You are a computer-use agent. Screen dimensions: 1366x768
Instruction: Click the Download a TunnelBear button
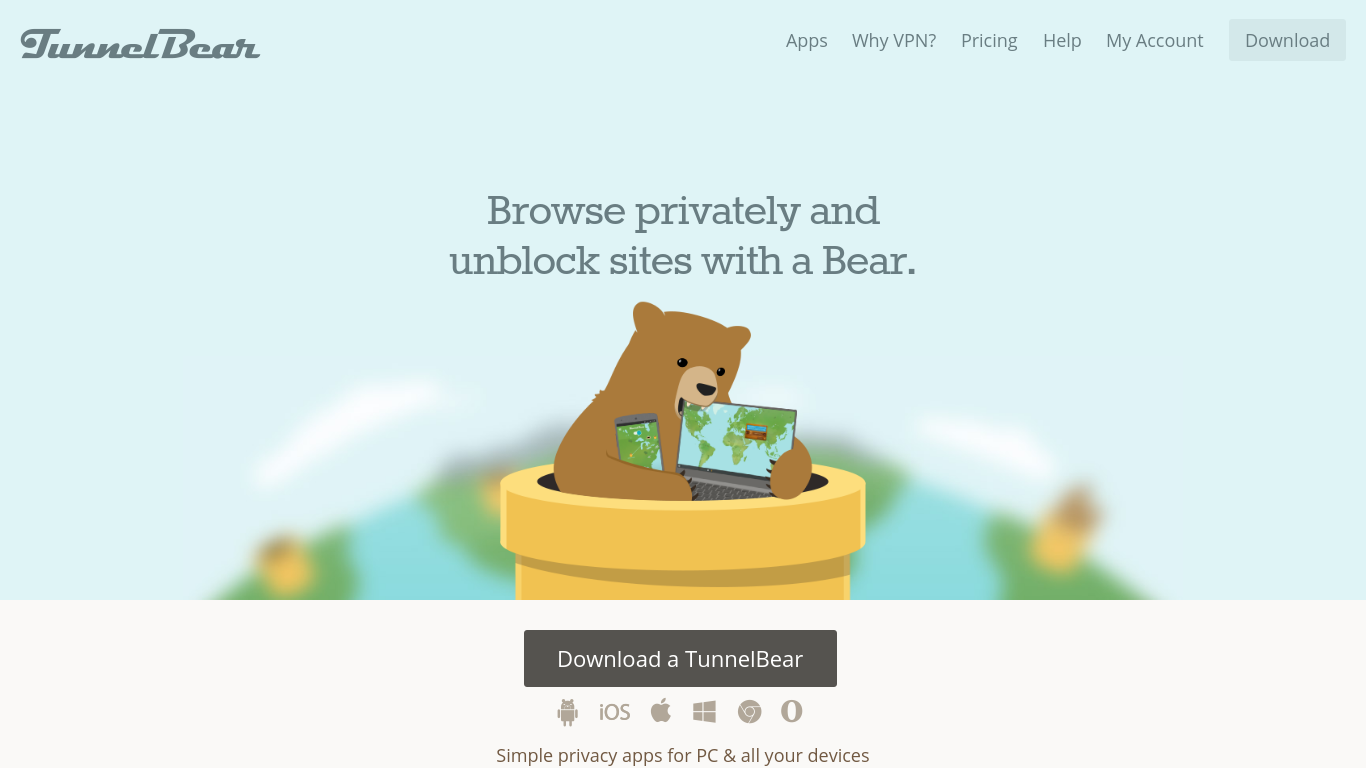pyautogui.click(x=680, y=658)
